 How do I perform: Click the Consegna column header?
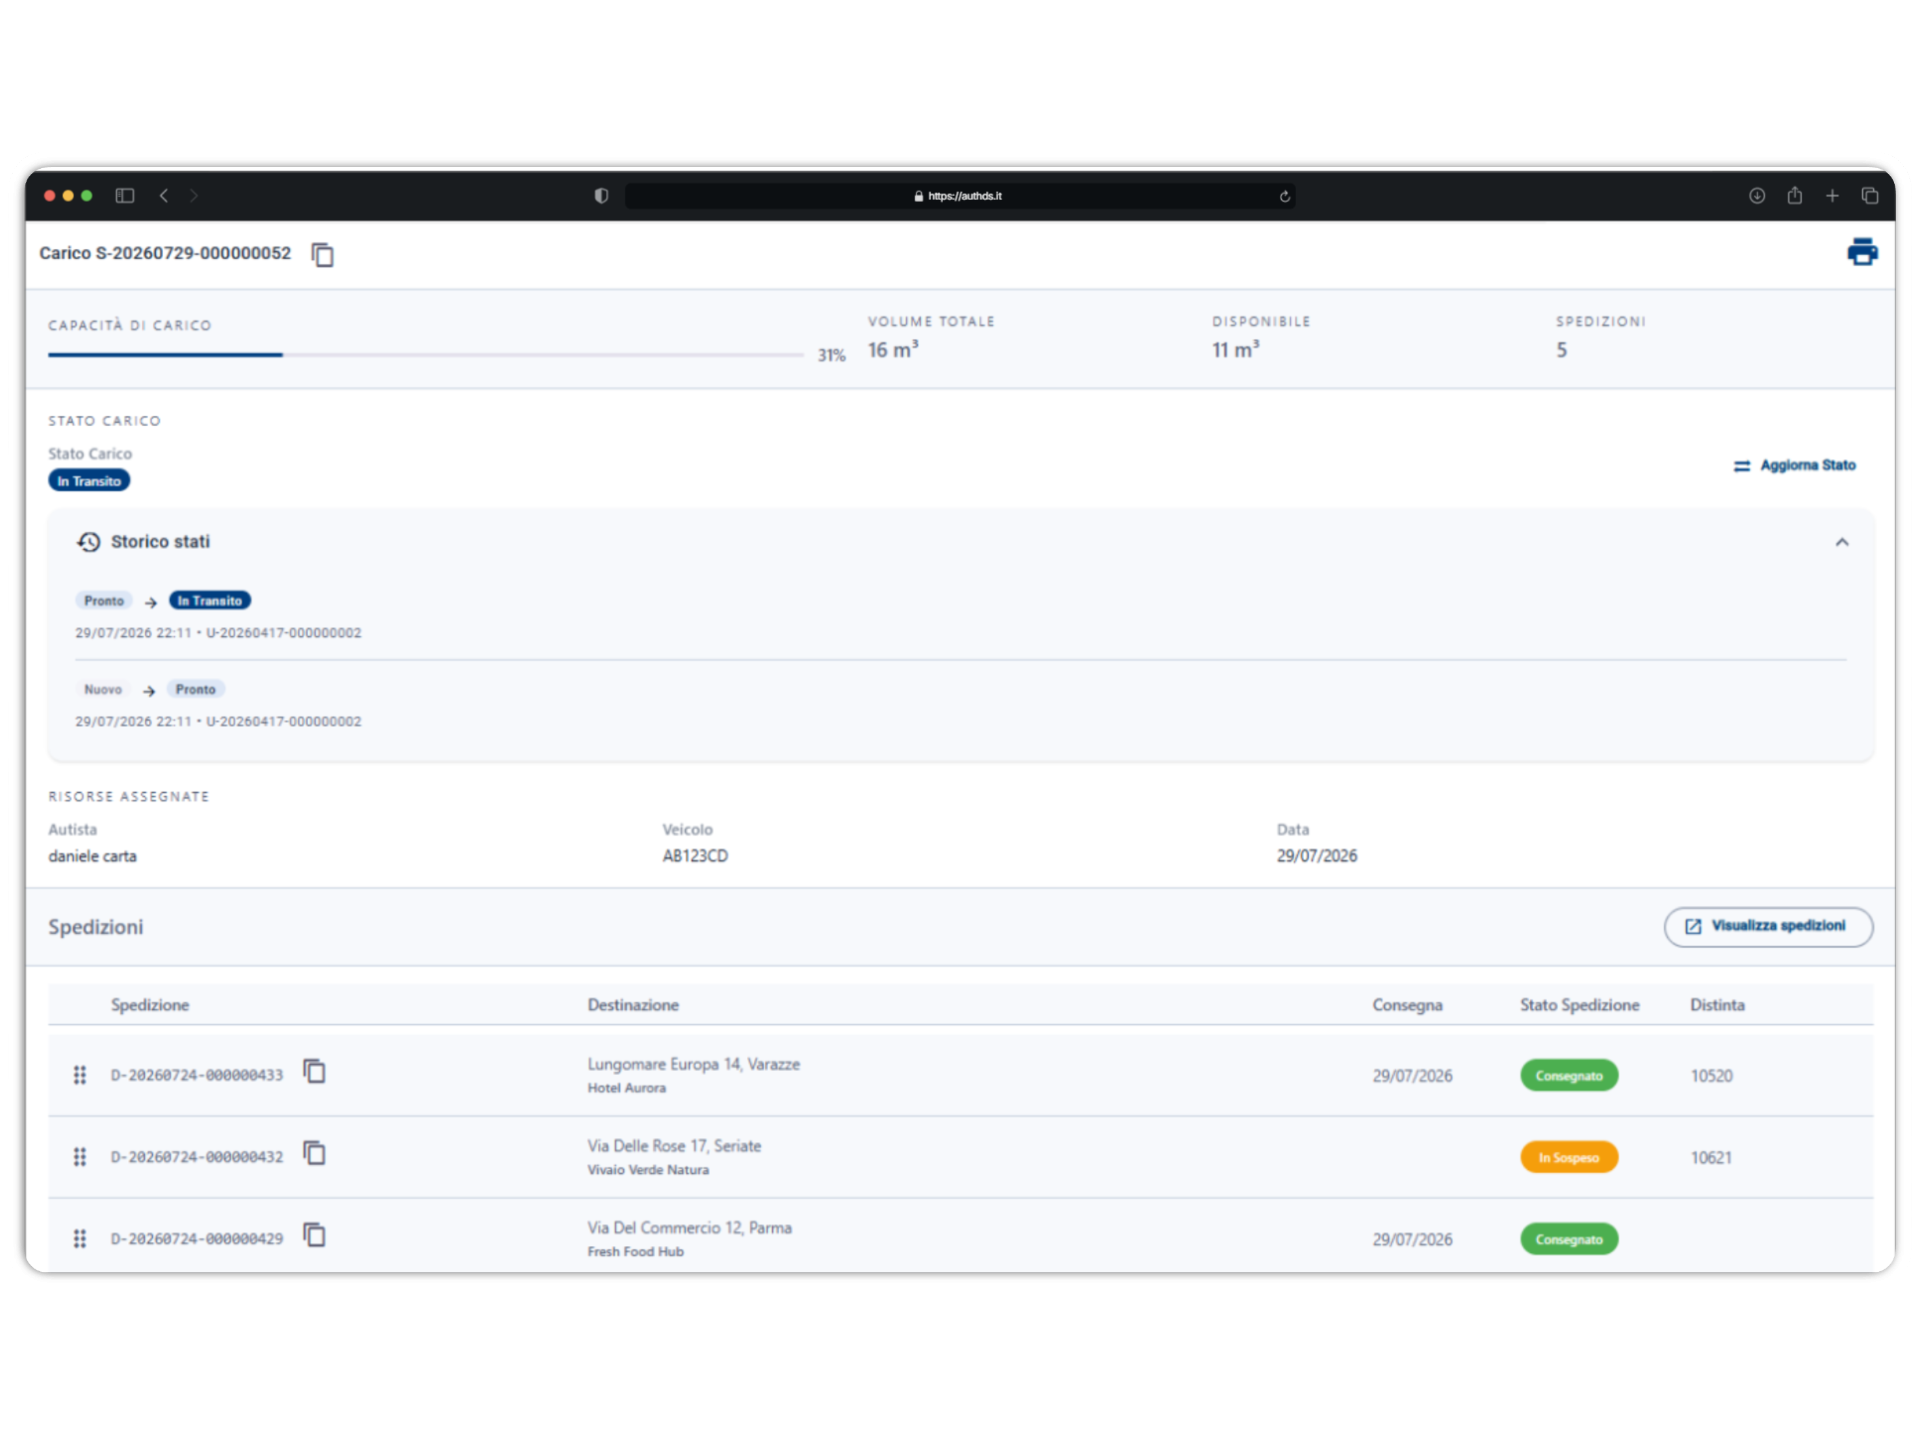coord(1407,1005)
